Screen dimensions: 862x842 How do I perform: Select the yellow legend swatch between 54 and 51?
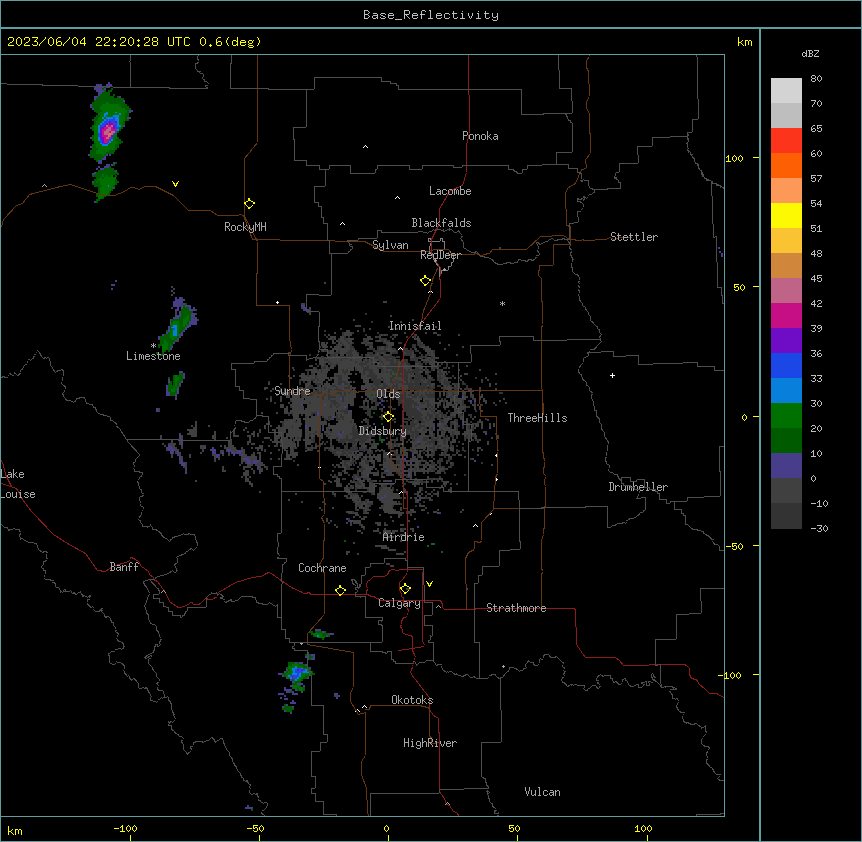[x=786, y=215]
